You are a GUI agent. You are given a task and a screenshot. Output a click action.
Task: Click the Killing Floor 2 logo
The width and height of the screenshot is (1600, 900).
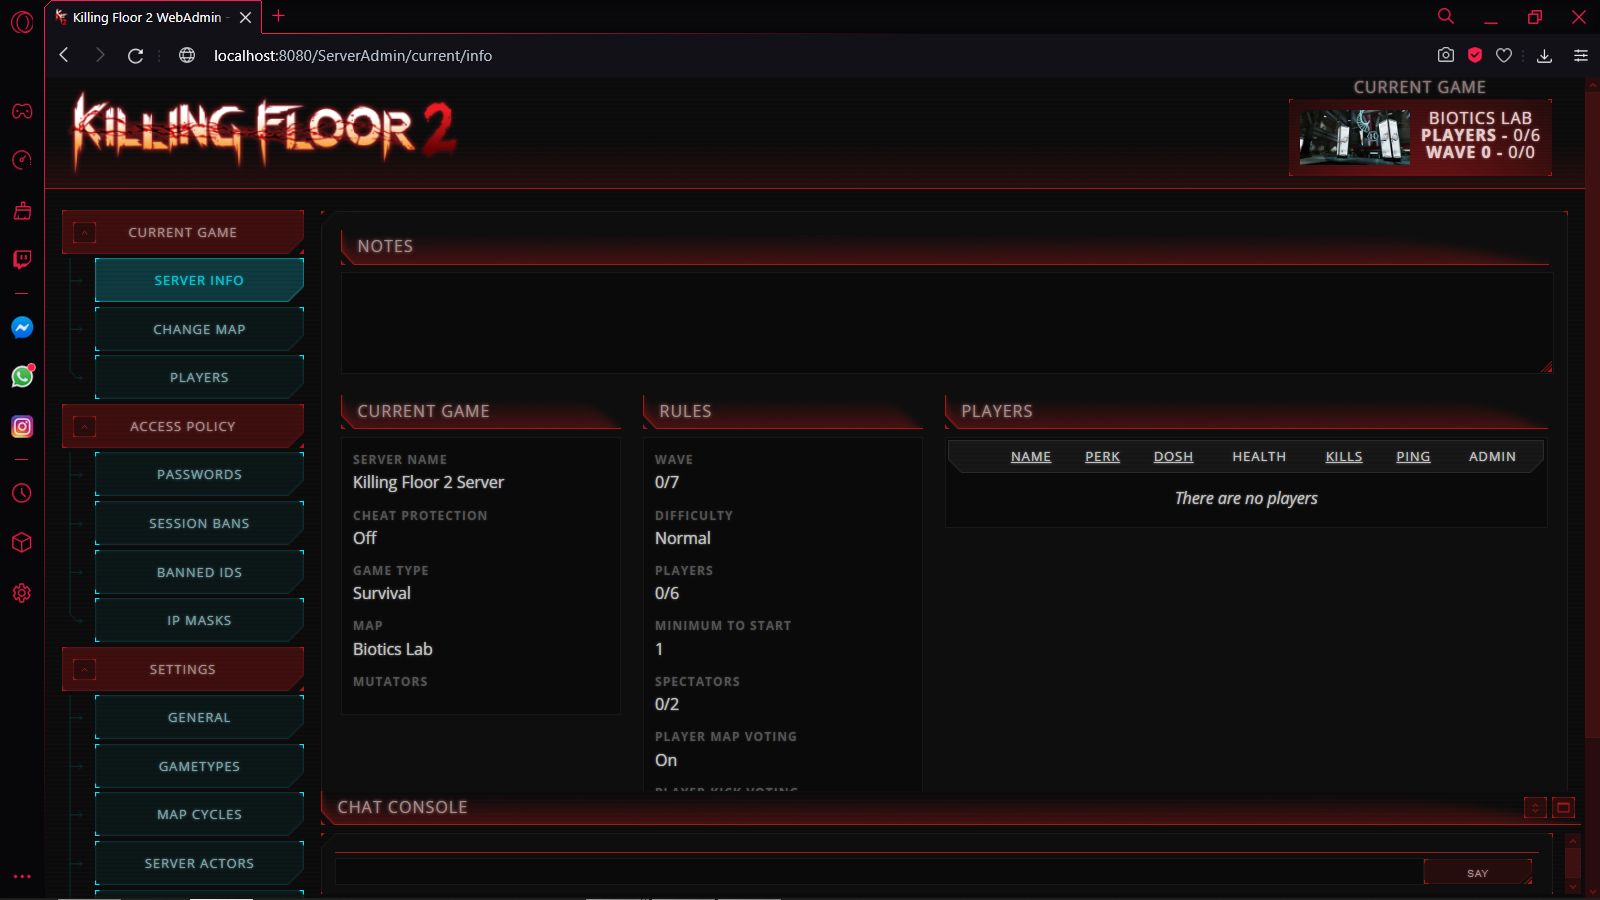265,132
